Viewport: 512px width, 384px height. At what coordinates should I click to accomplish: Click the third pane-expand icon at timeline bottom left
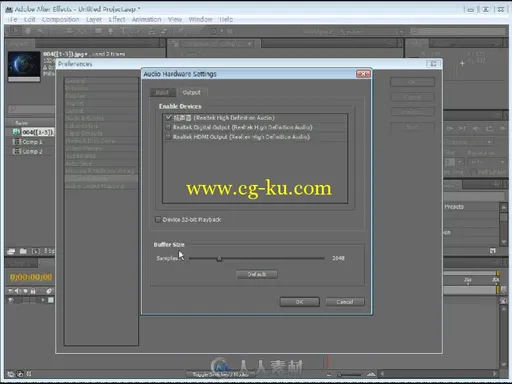point(29,374)
